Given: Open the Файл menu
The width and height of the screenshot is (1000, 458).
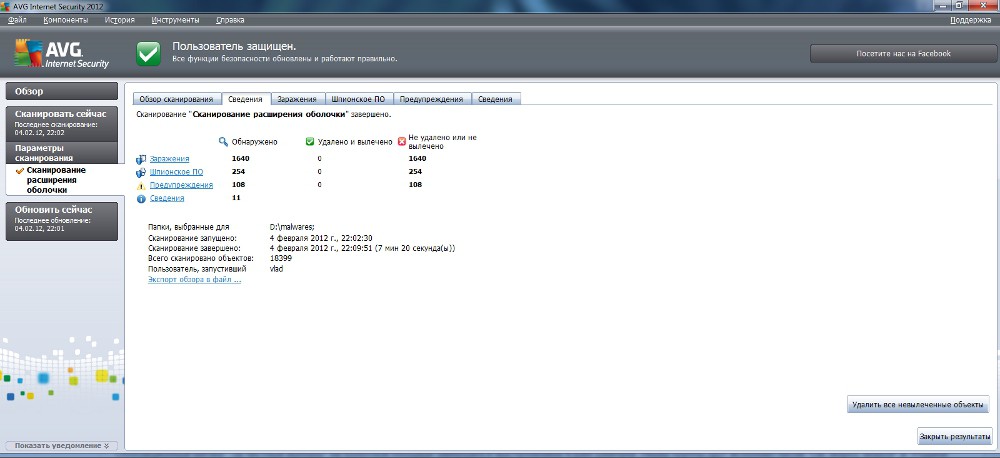Looking at the screenshot, I should tap(17, 20).
